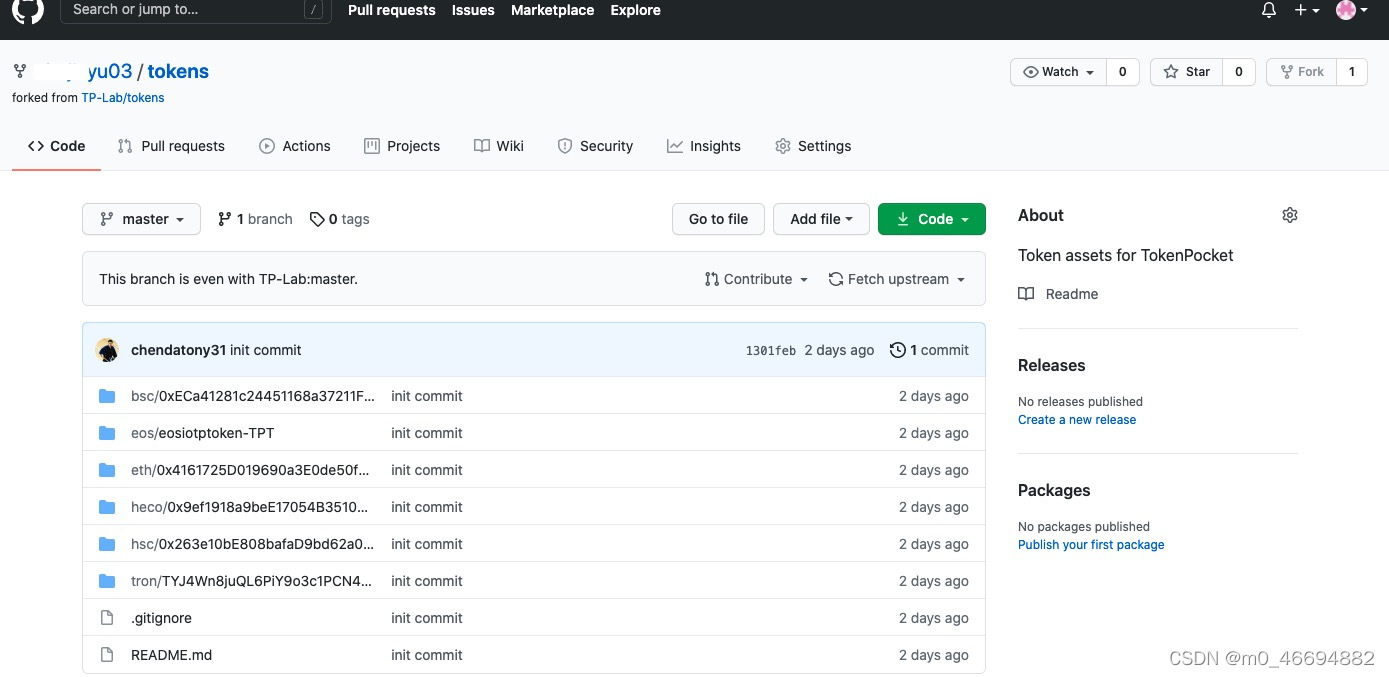
Task: Select the Code repository tab
Action: [57, 146]
